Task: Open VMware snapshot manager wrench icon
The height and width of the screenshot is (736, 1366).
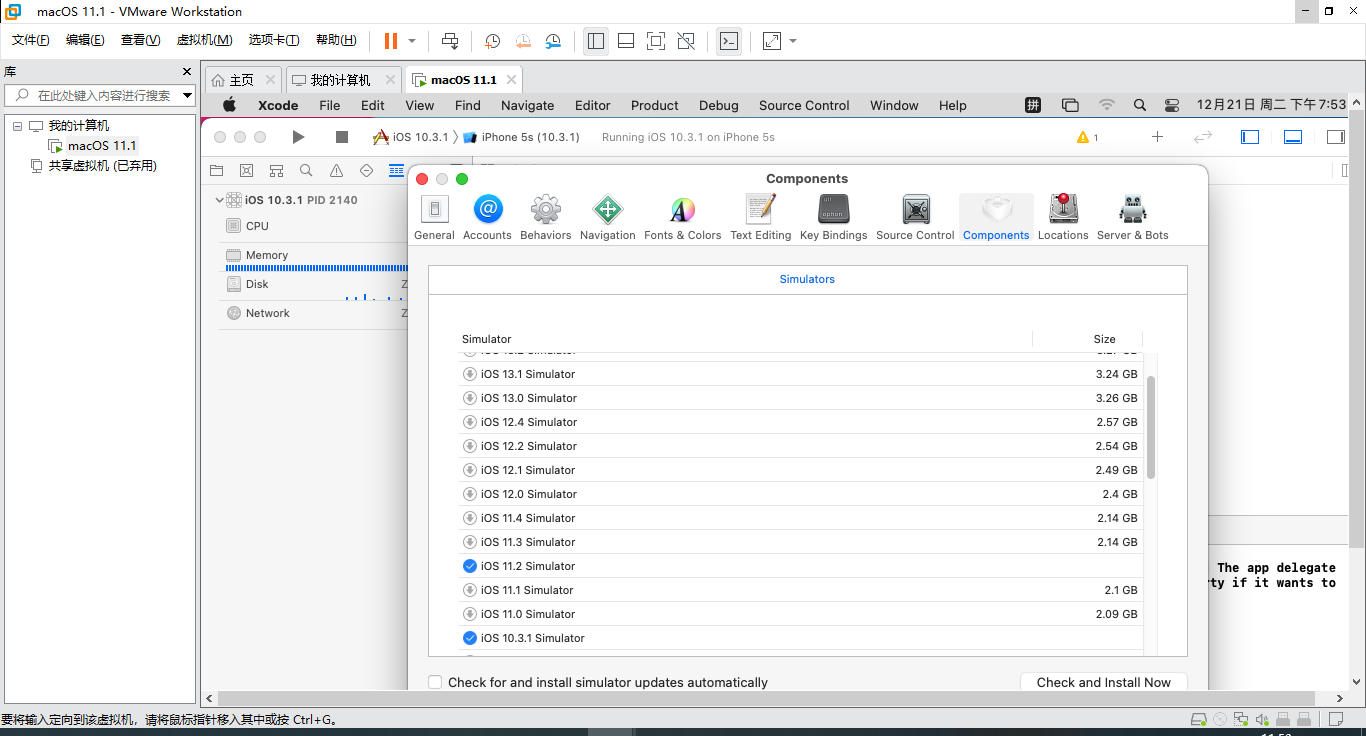Action: (554, 41)
